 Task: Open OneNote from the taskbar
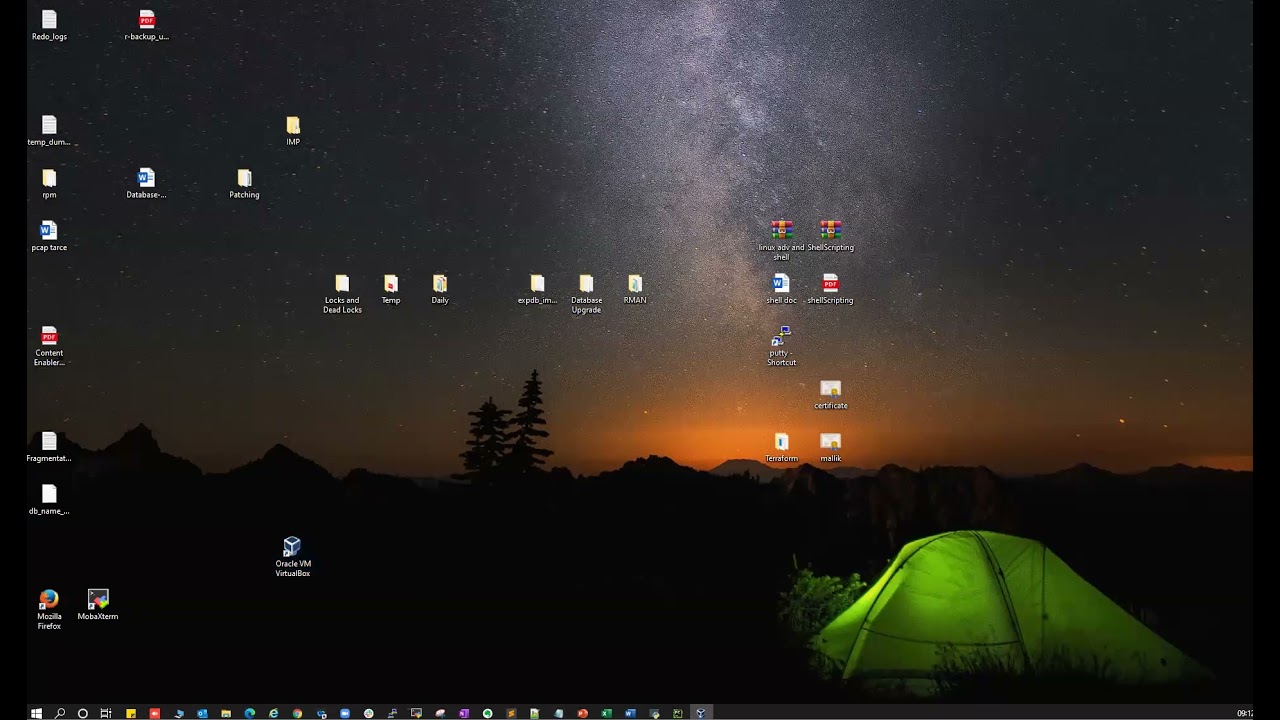[464, 713]
